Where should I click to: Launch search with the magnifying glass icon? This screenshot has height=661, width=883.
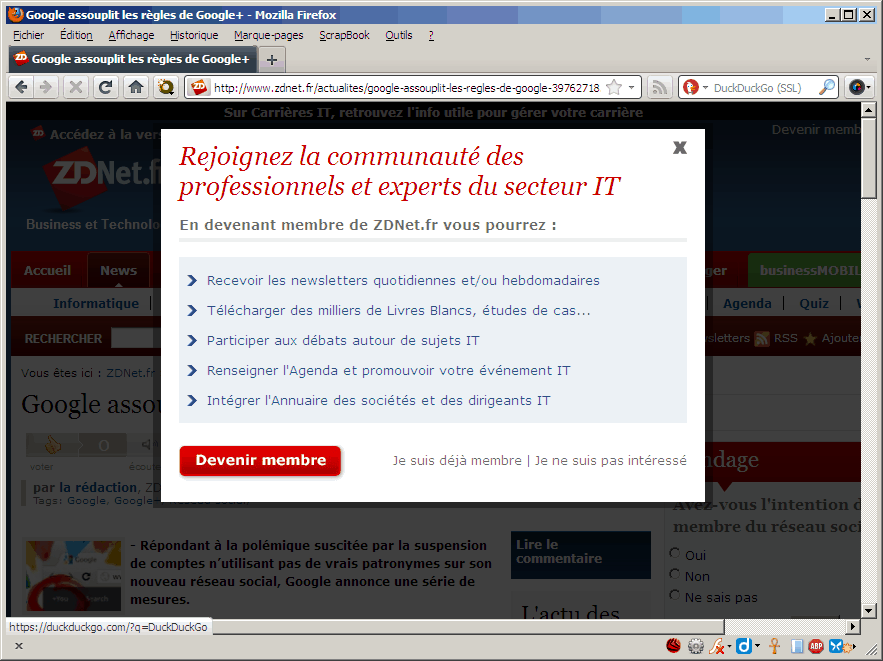tap(826, 87)
